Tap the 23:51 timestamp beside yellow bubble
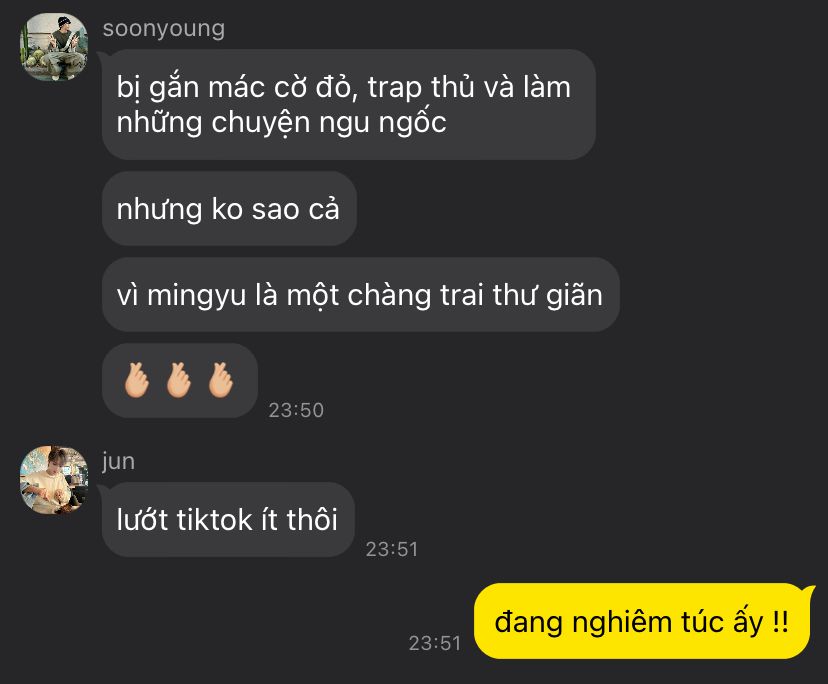 tap(435, 643)
